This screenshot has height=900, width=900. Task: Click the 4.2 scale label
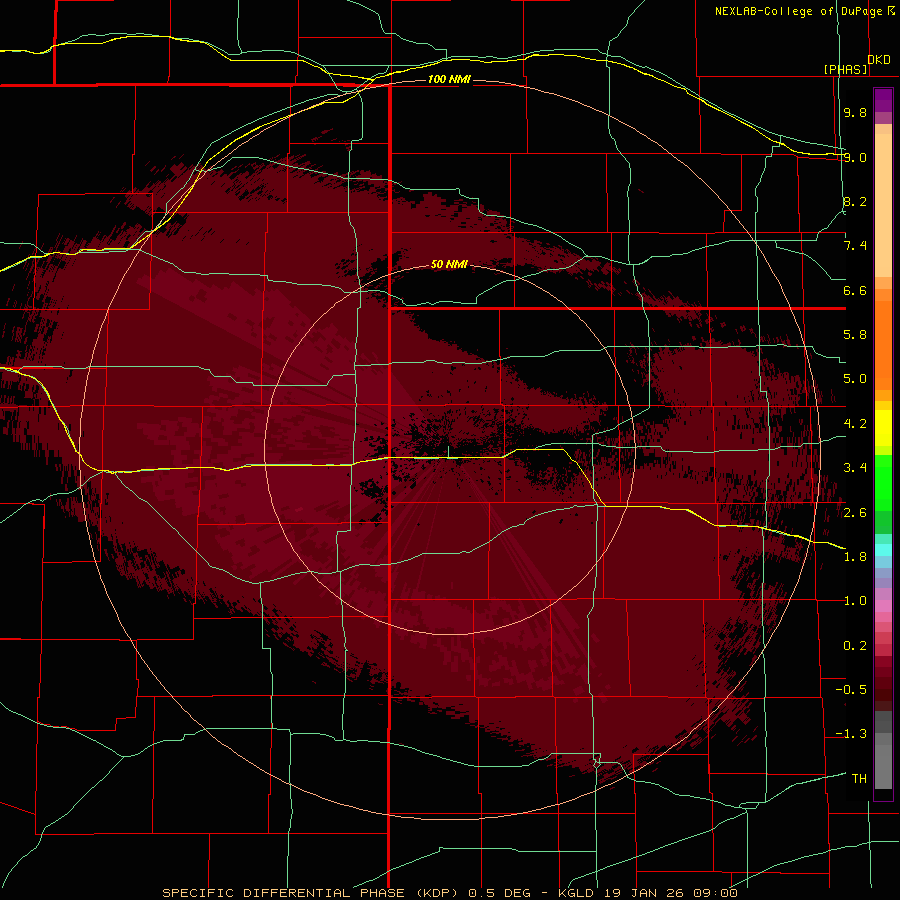click(x=855, y=424)
